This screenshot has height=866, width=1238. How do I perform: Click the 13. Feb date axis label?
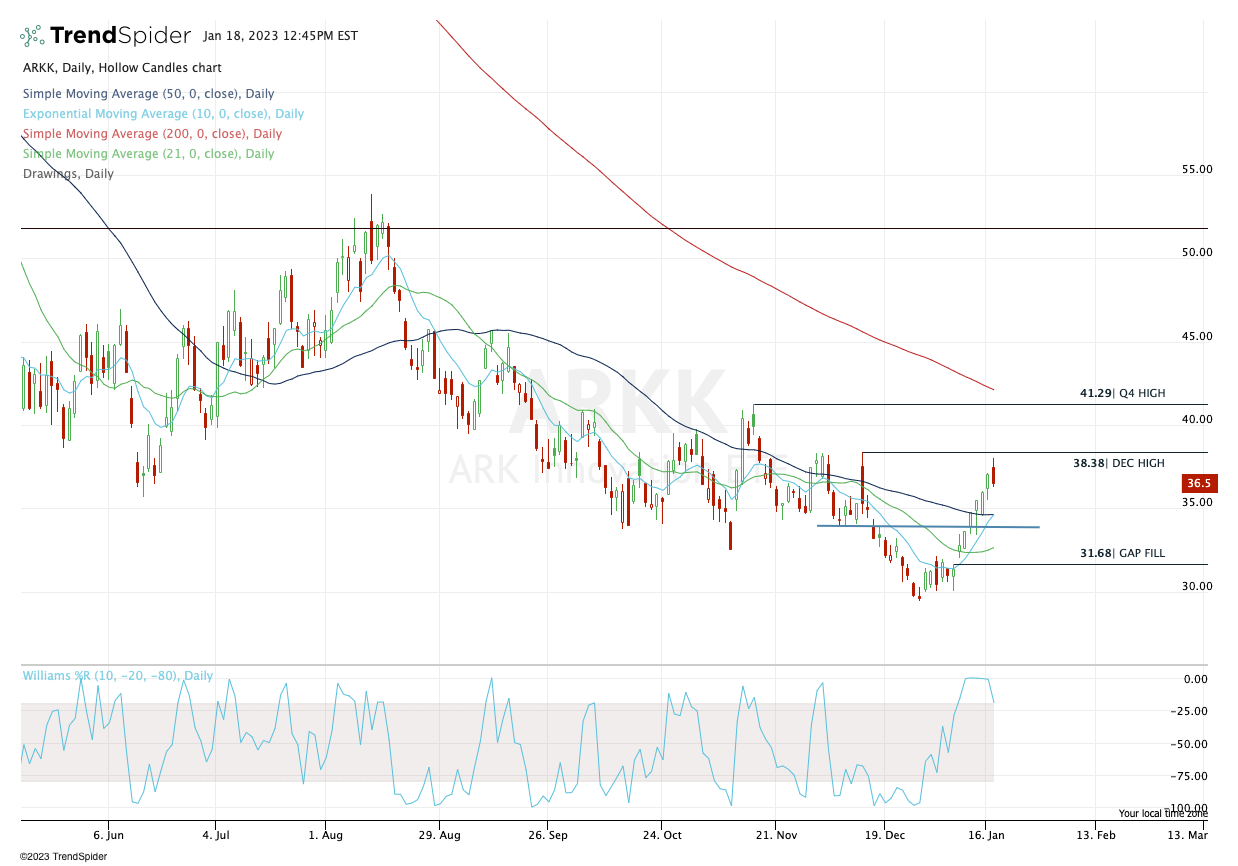[1097, 835]
